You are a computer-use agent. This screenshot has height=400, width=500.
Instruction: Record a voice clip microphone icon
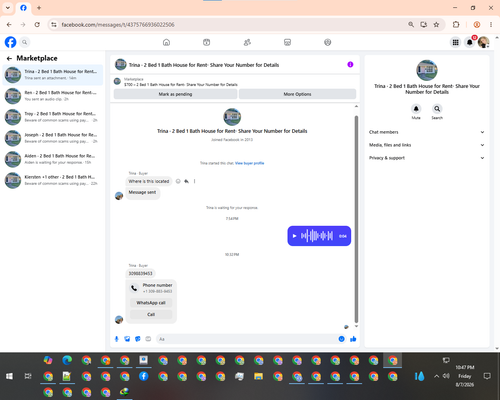[116, 339]
